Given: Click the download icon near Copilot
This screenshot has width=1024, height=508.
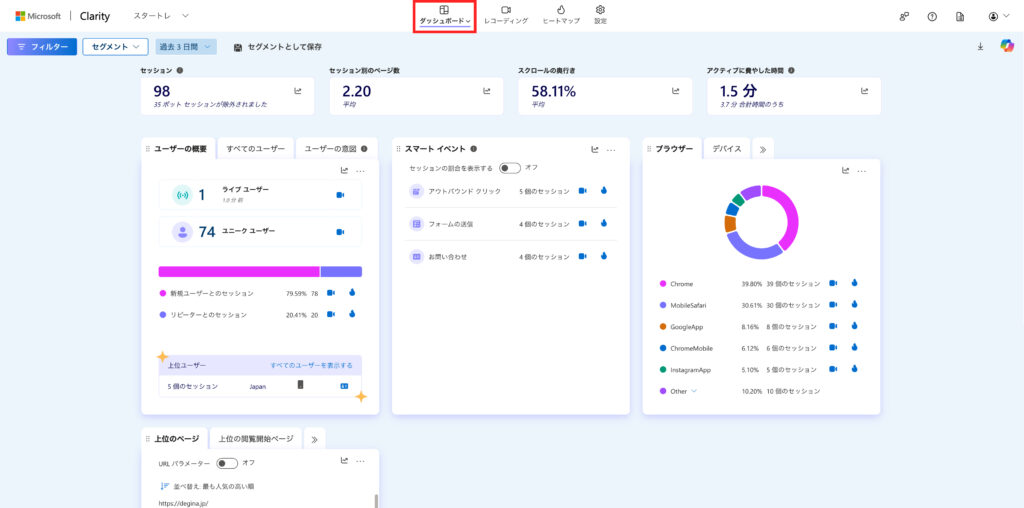Looking at the screenshot, I should pos(980,46).
